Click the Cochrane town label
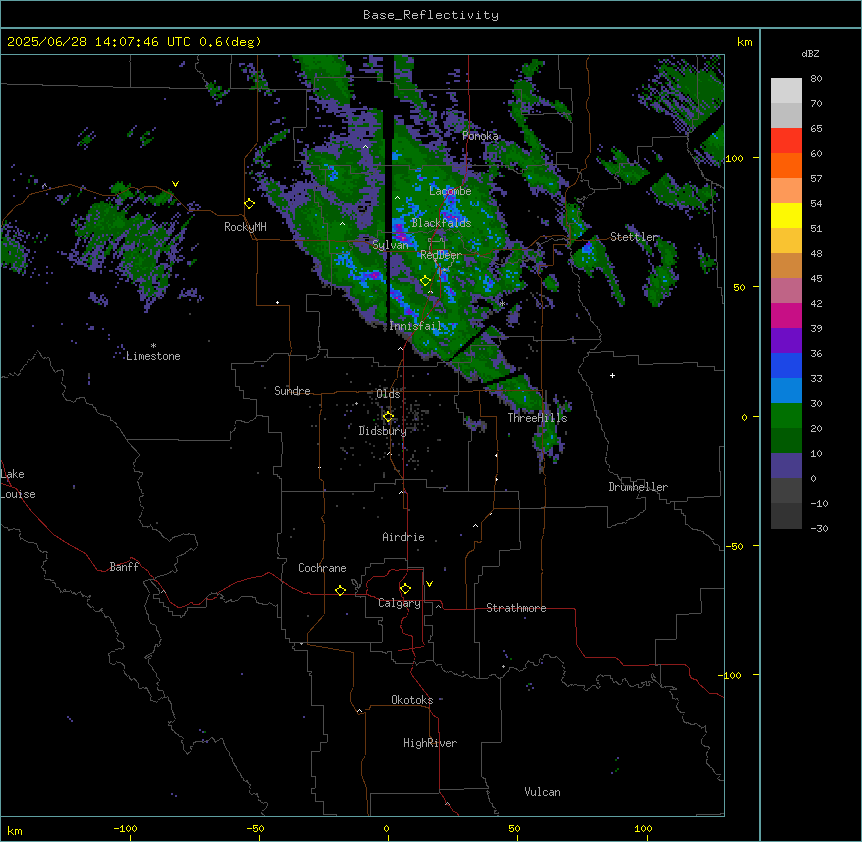The width and height of the screenshot is (862, 842). (322, 568)
